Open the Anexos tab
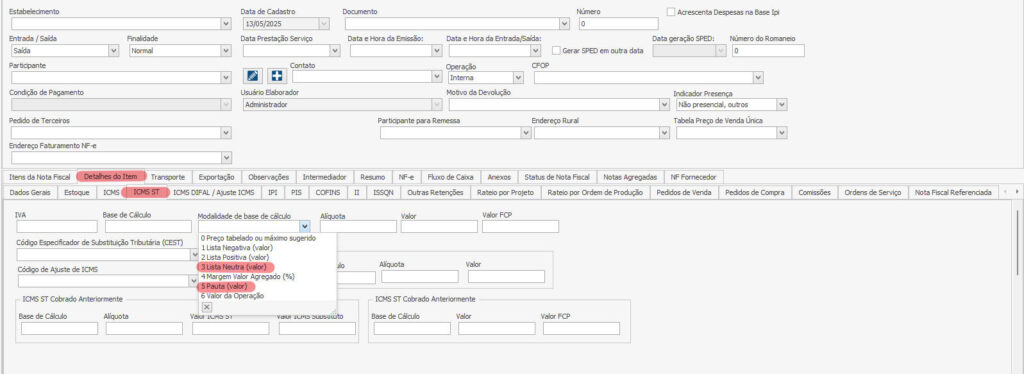1024x374 pixels. 499,177
